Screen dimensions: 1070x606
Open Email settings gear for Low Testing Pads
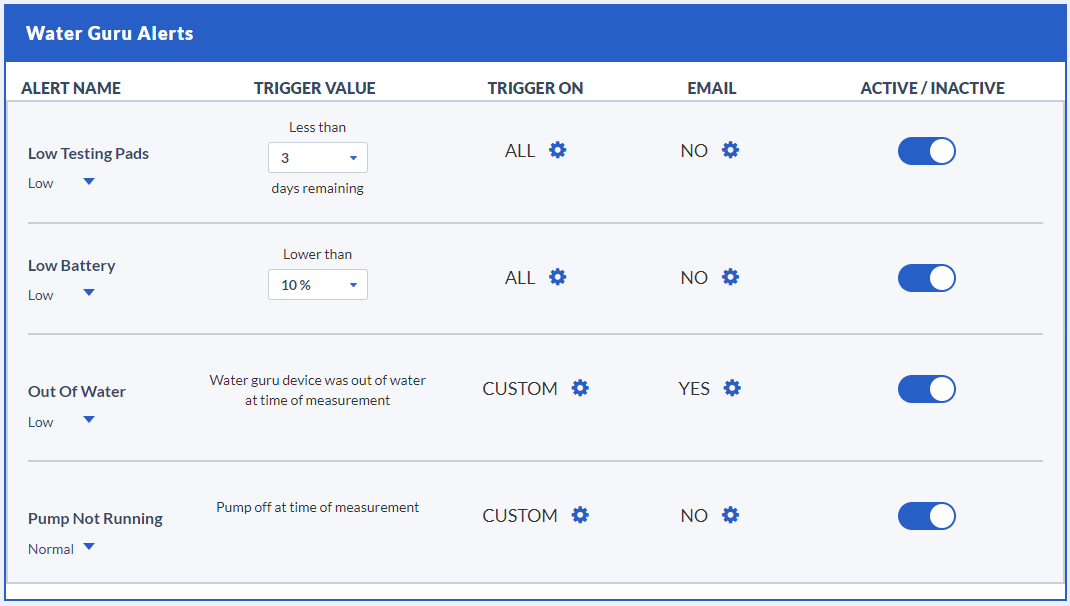click(730, 150)
